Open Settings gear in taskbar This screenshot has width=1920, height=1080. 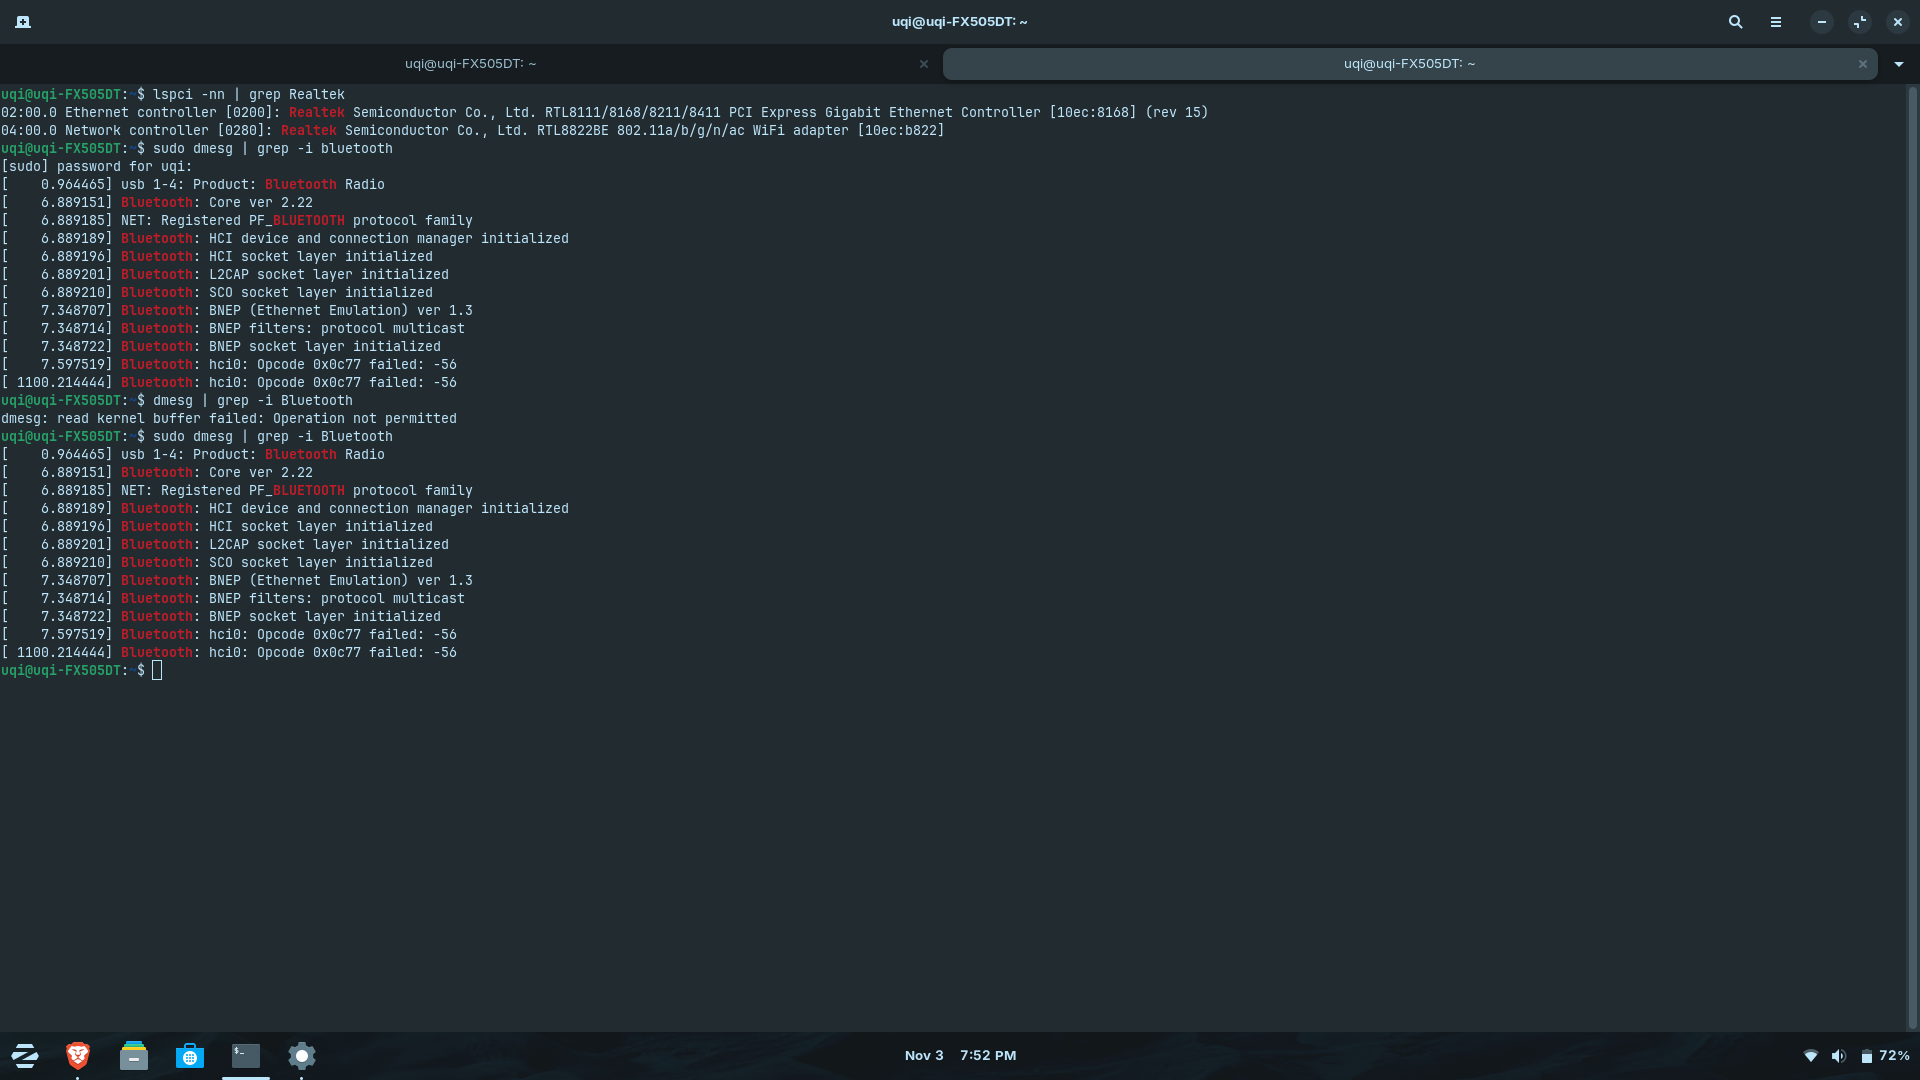click(302, 1056)
